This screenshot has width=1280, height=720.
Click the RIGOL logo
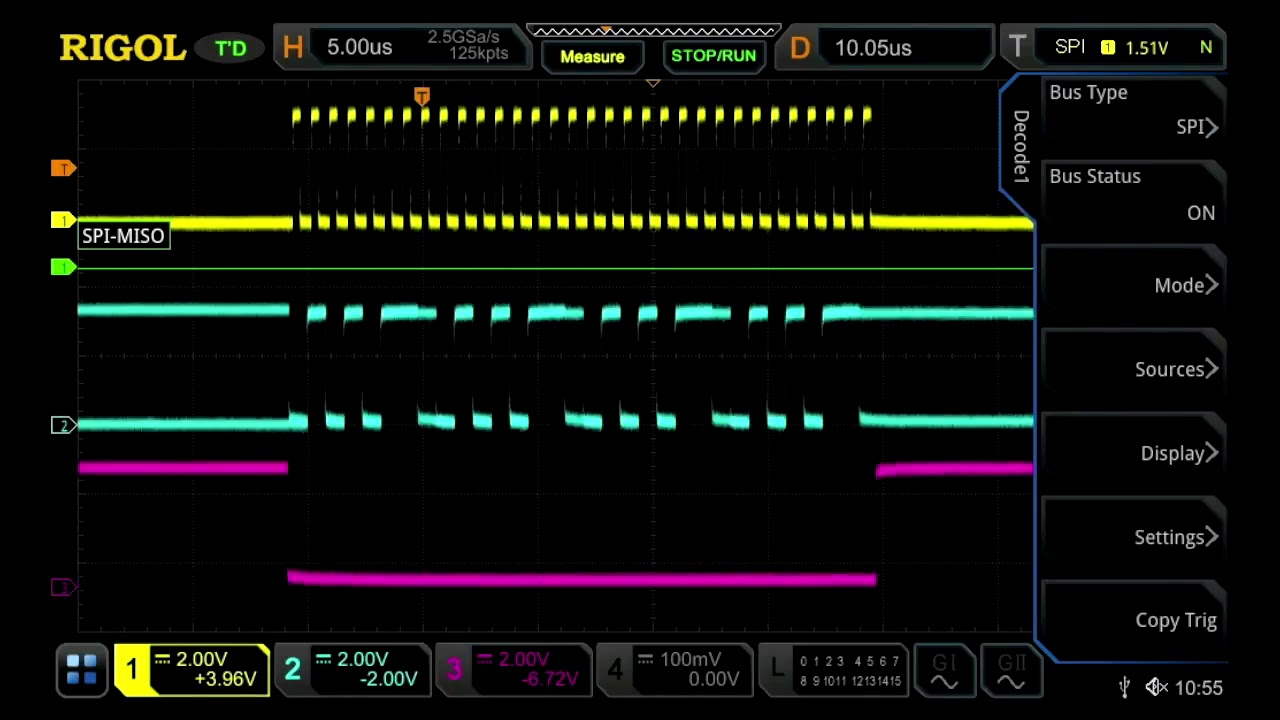(123, 47)
